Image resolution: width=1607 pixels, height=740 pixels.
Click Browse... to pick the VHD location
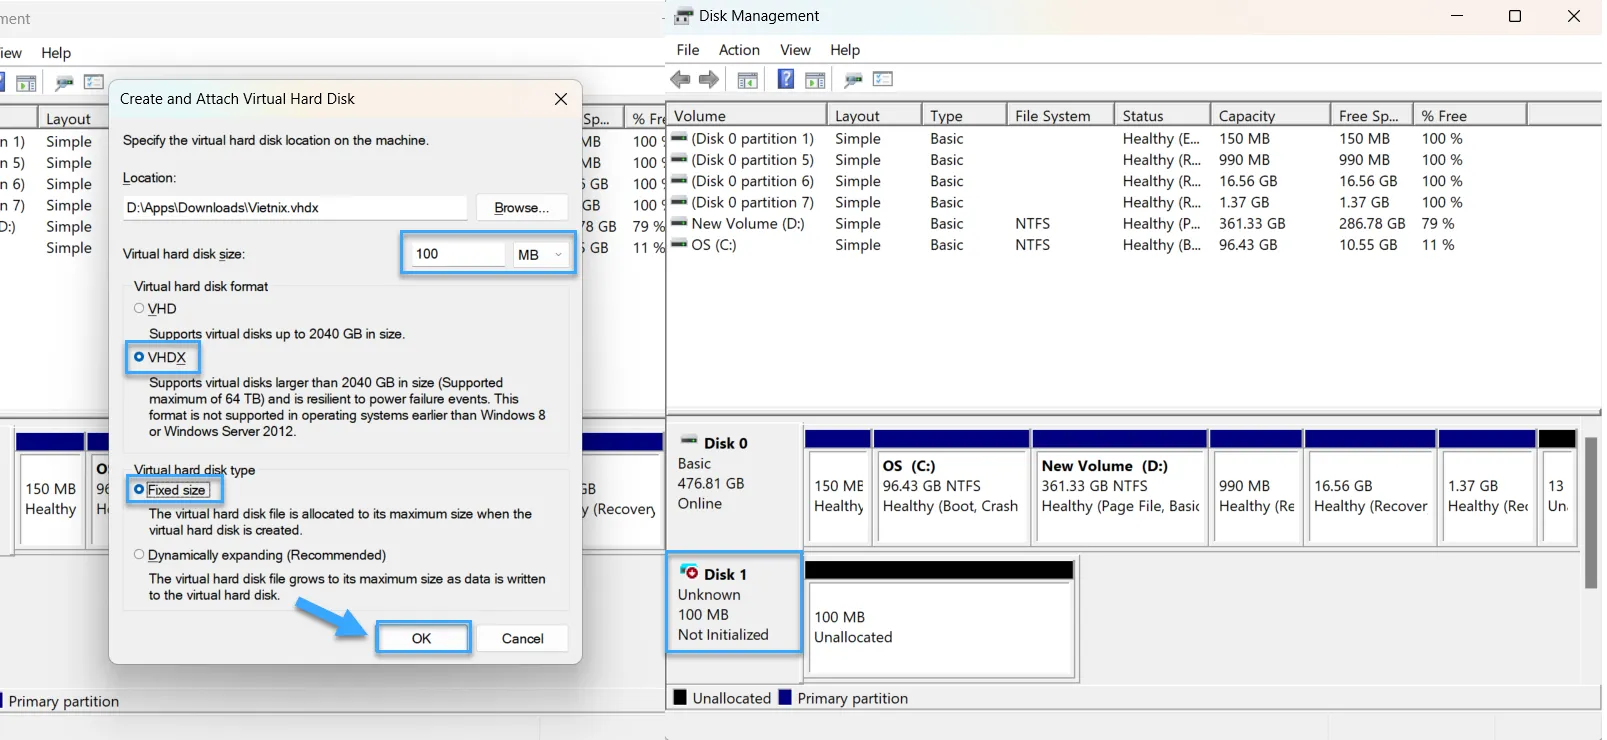click(x=522, y=207)
